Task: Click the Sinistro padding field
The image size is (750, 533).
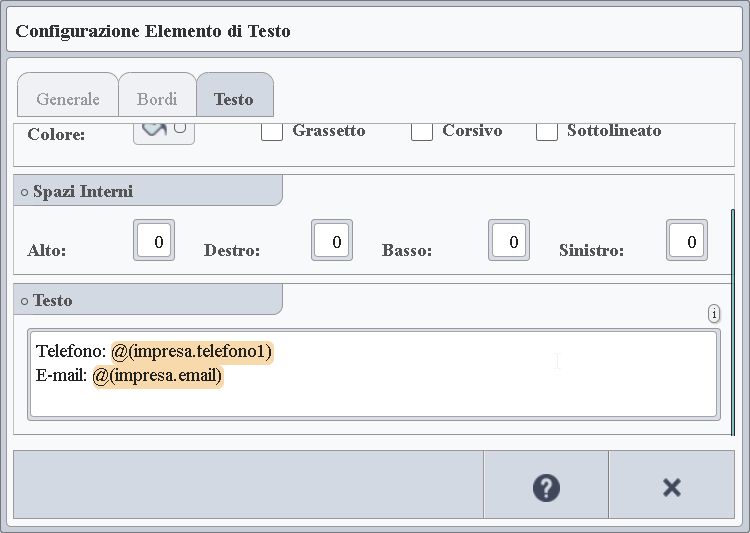Action: coord(687,240)
